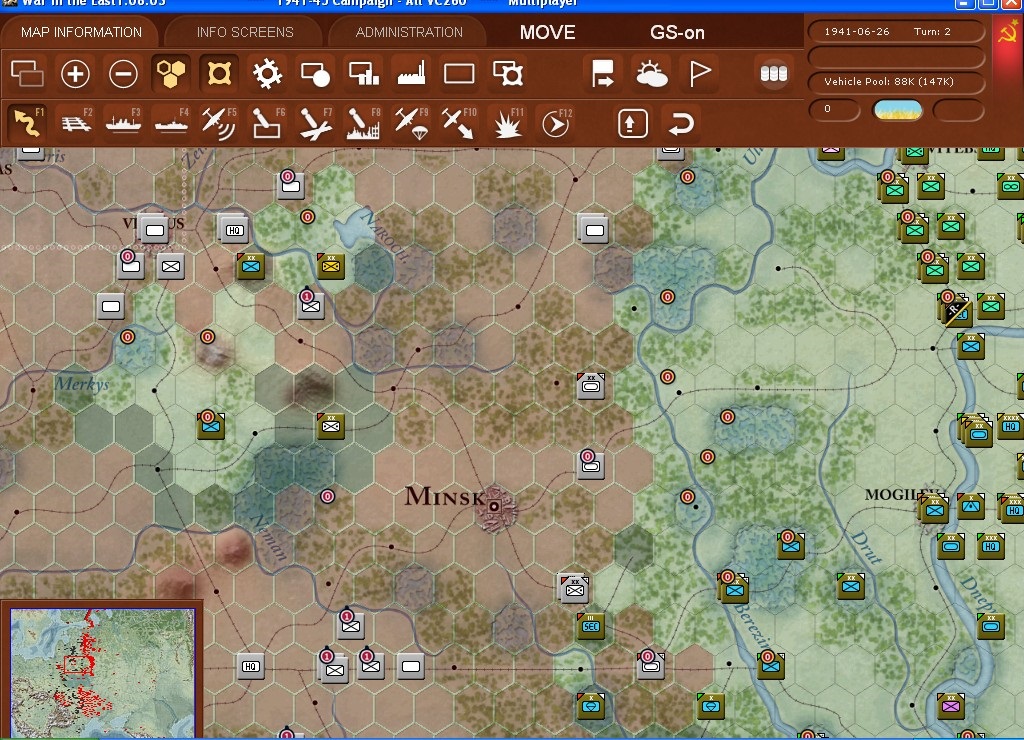Click the Soviet hammer and sickle icon
Image resolution: width=1024 pixels, height=740 pixels.
pos(1009,31)
